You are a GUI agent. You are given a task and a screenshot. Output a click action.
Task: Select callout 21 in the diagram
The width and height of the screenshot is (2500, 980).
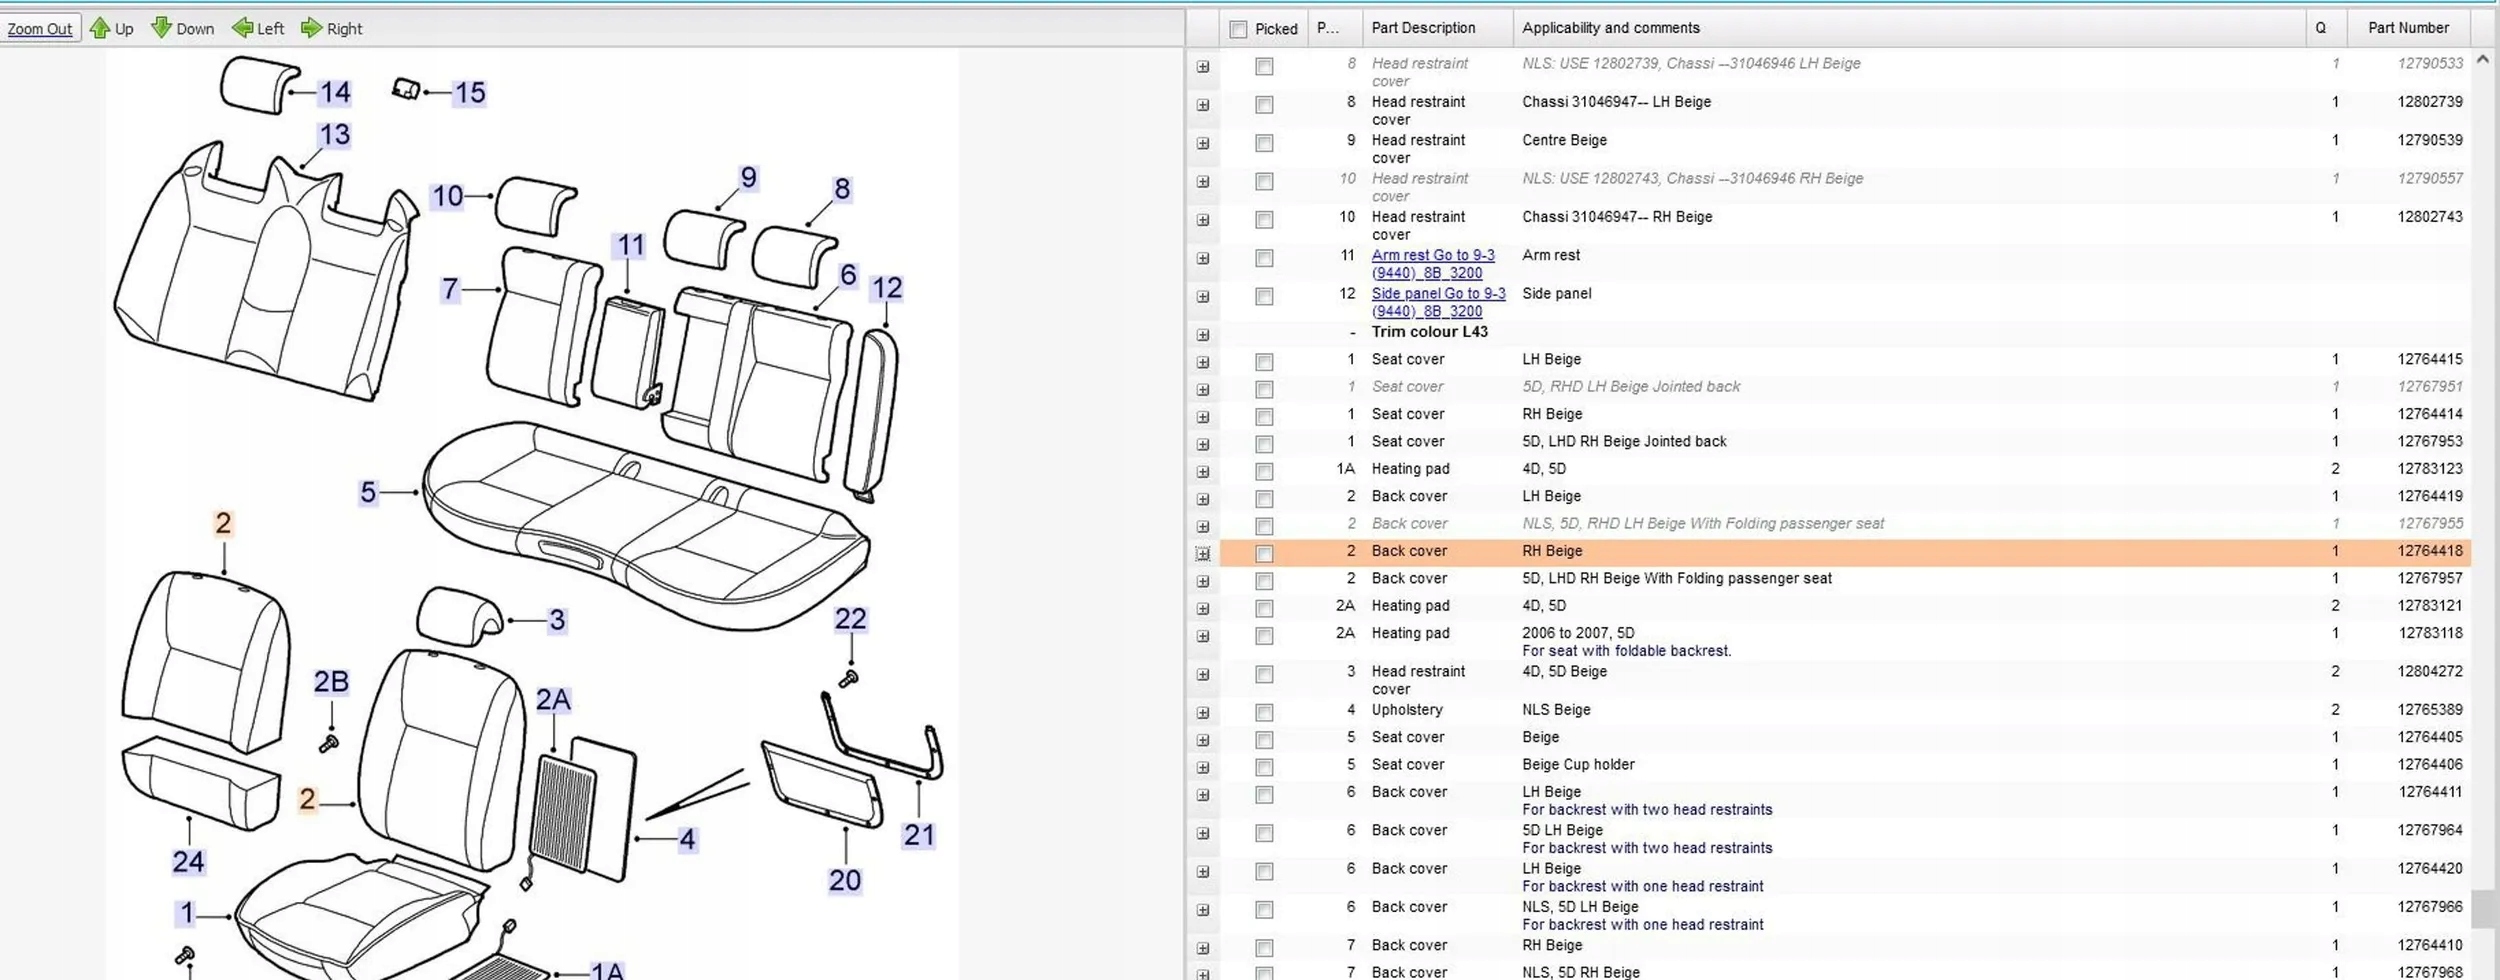[918, 835]
